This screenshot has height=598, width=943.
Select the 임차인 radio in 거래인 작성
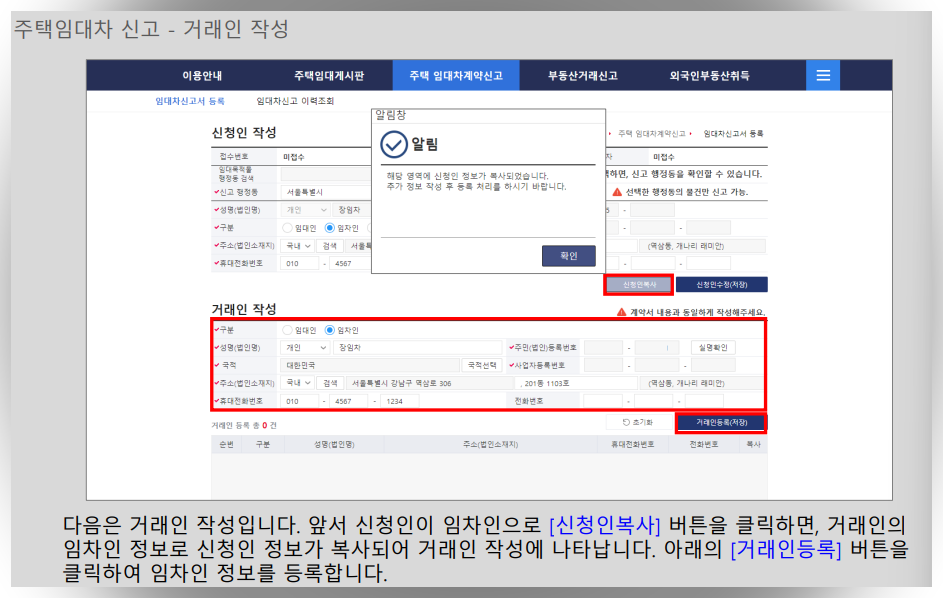pos(329,327)
